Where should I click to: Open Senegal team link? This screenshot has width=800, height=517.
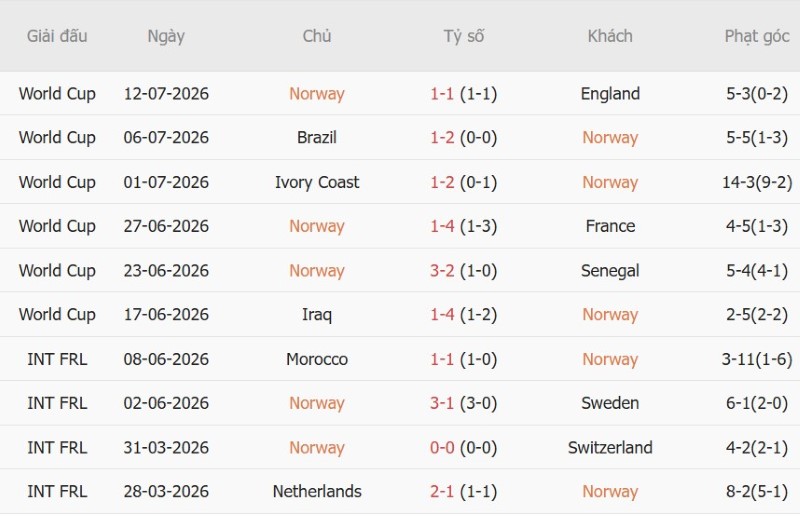tap(610, 270)
